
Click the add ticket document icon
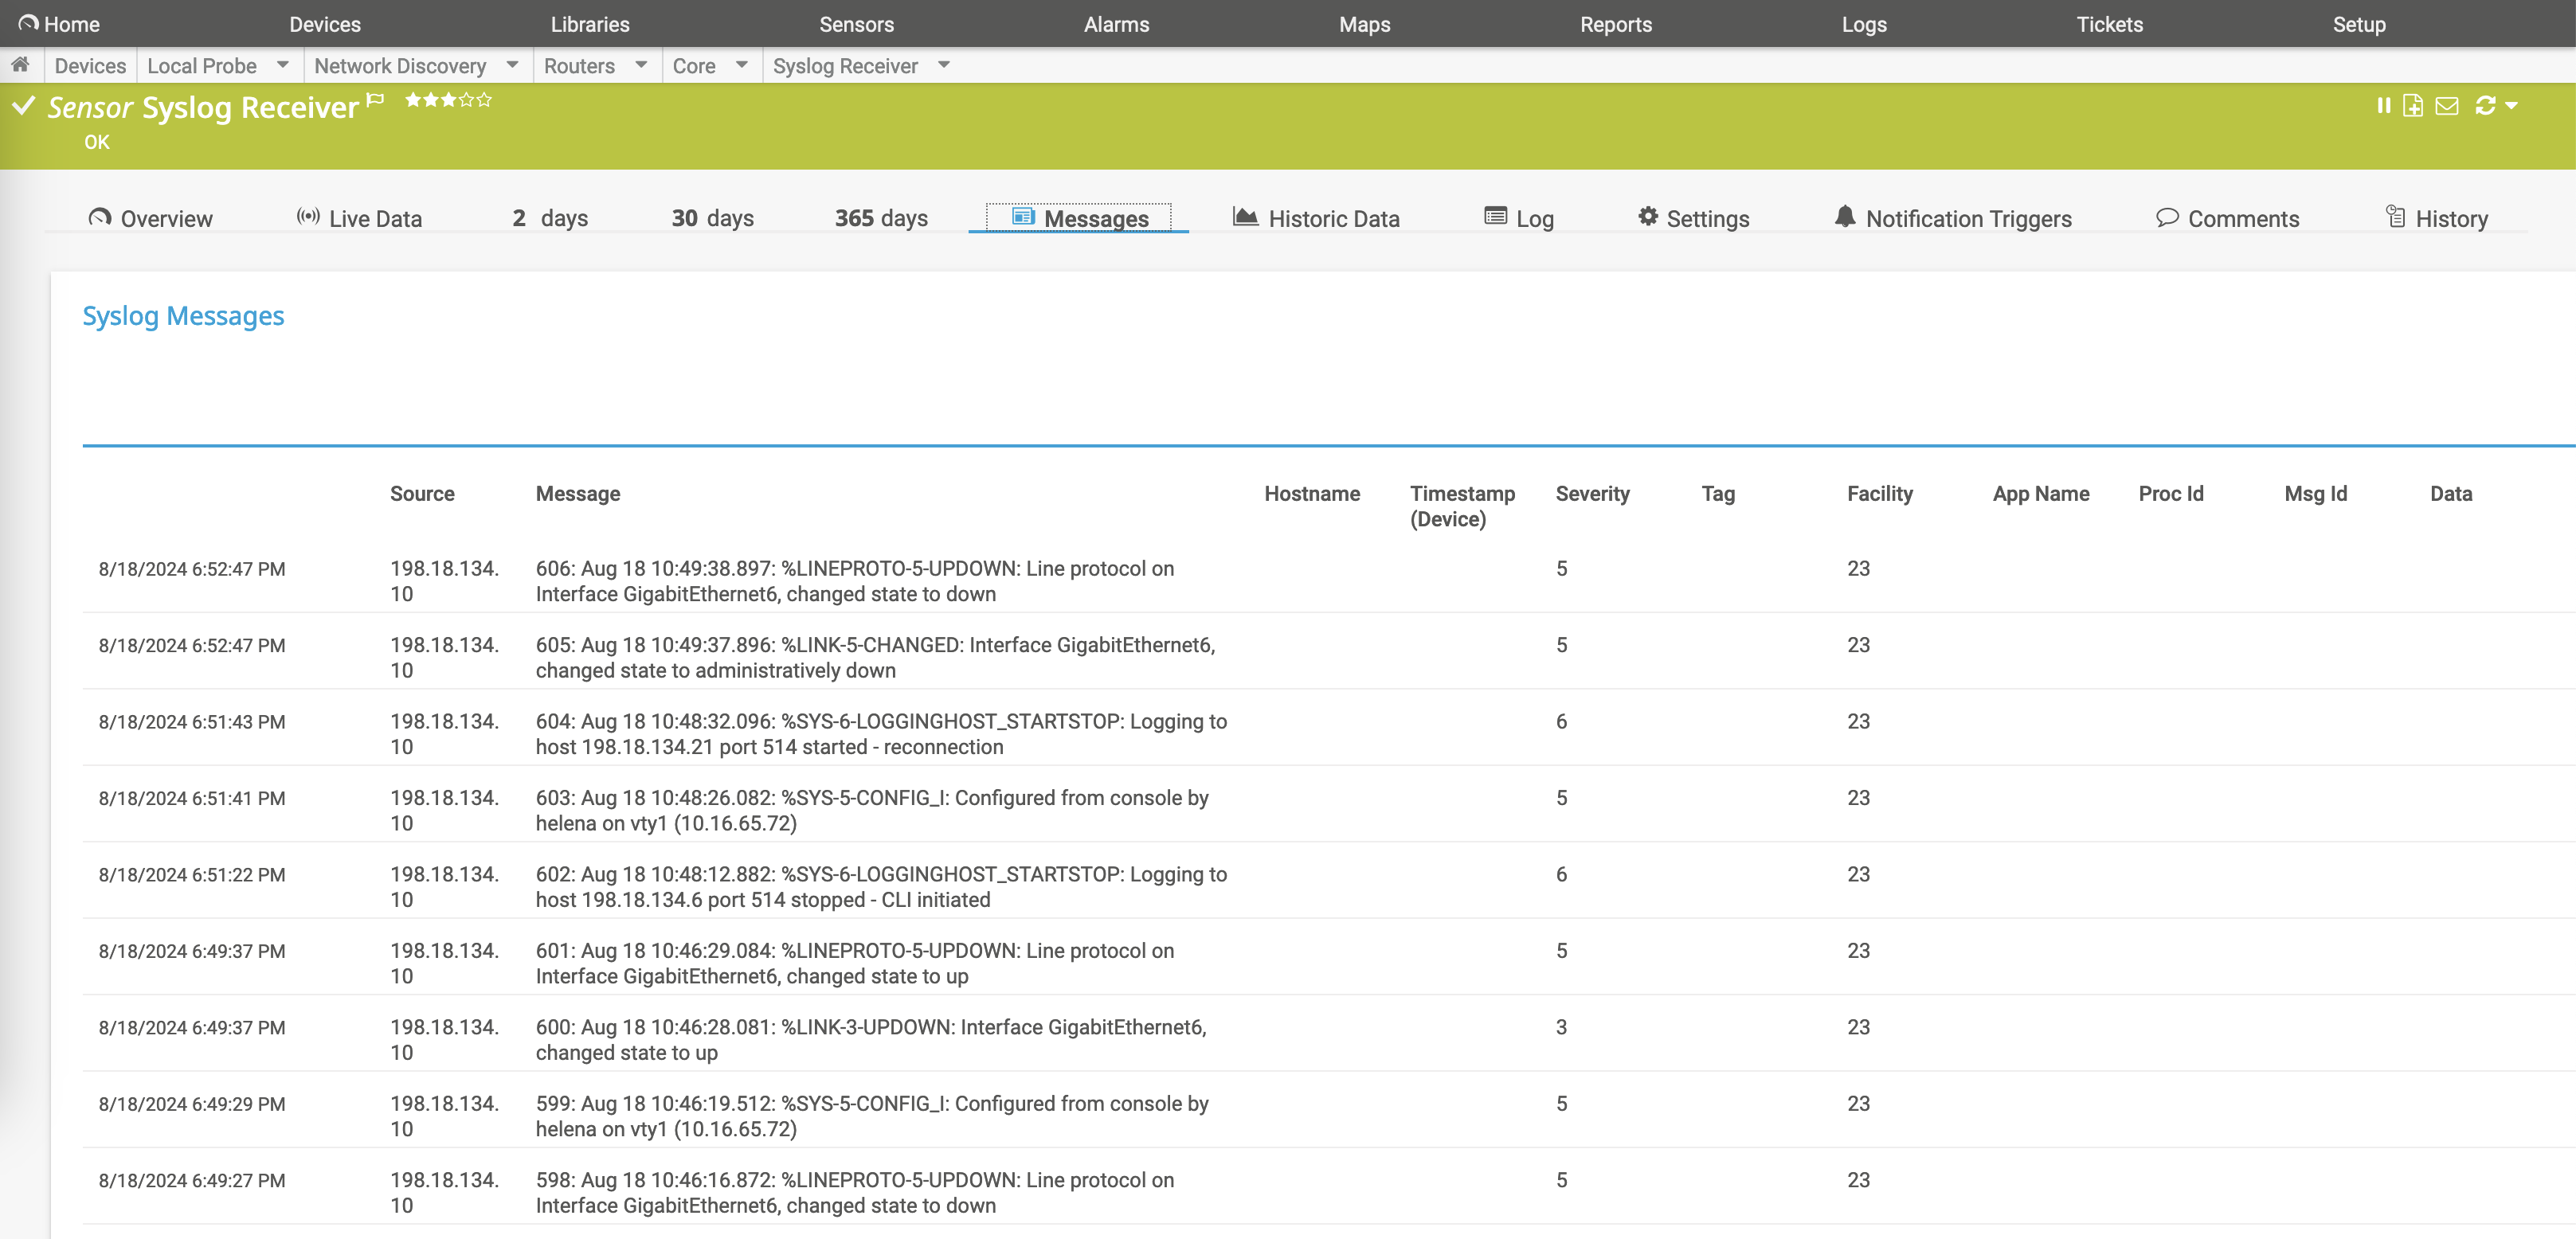pos(2413,106)
